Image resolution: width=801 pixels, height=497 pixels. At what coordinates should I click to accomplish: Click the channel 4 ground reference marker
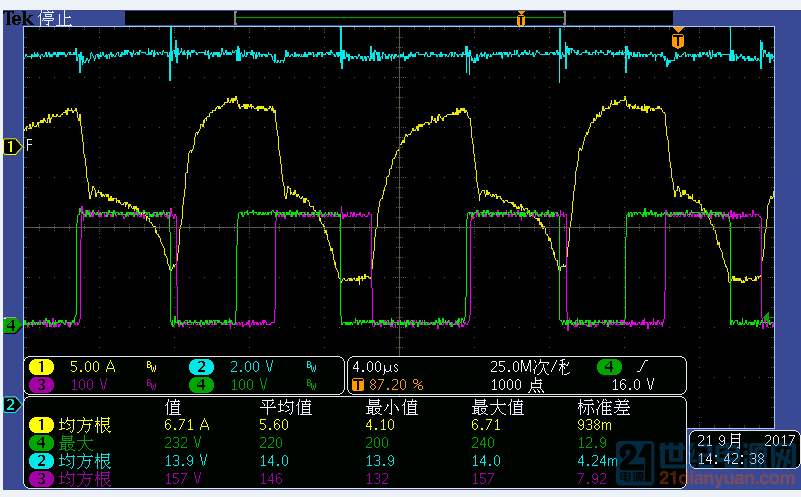pos(11,325)
